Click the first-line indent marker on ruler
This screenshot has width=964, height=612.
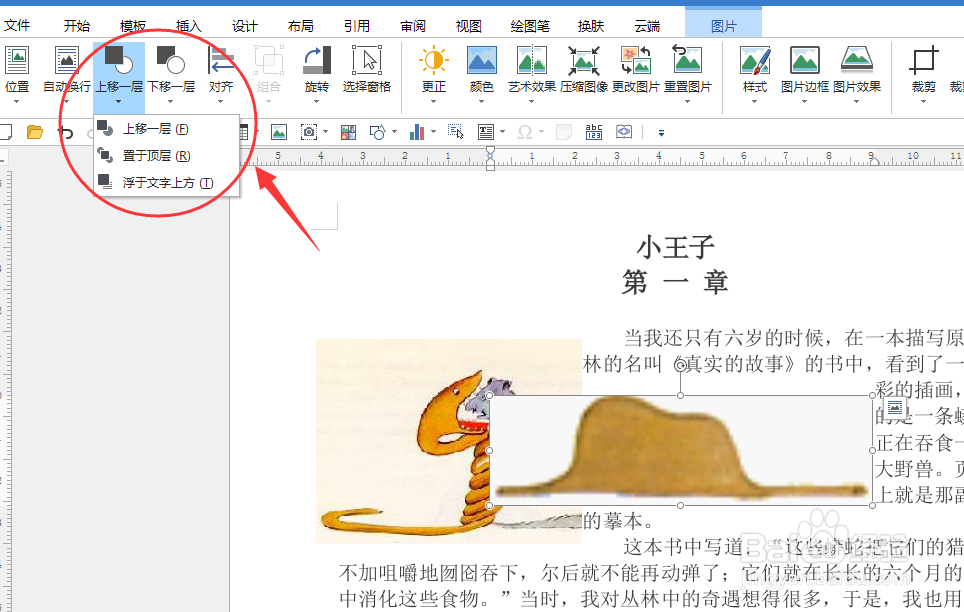[490, 151]
